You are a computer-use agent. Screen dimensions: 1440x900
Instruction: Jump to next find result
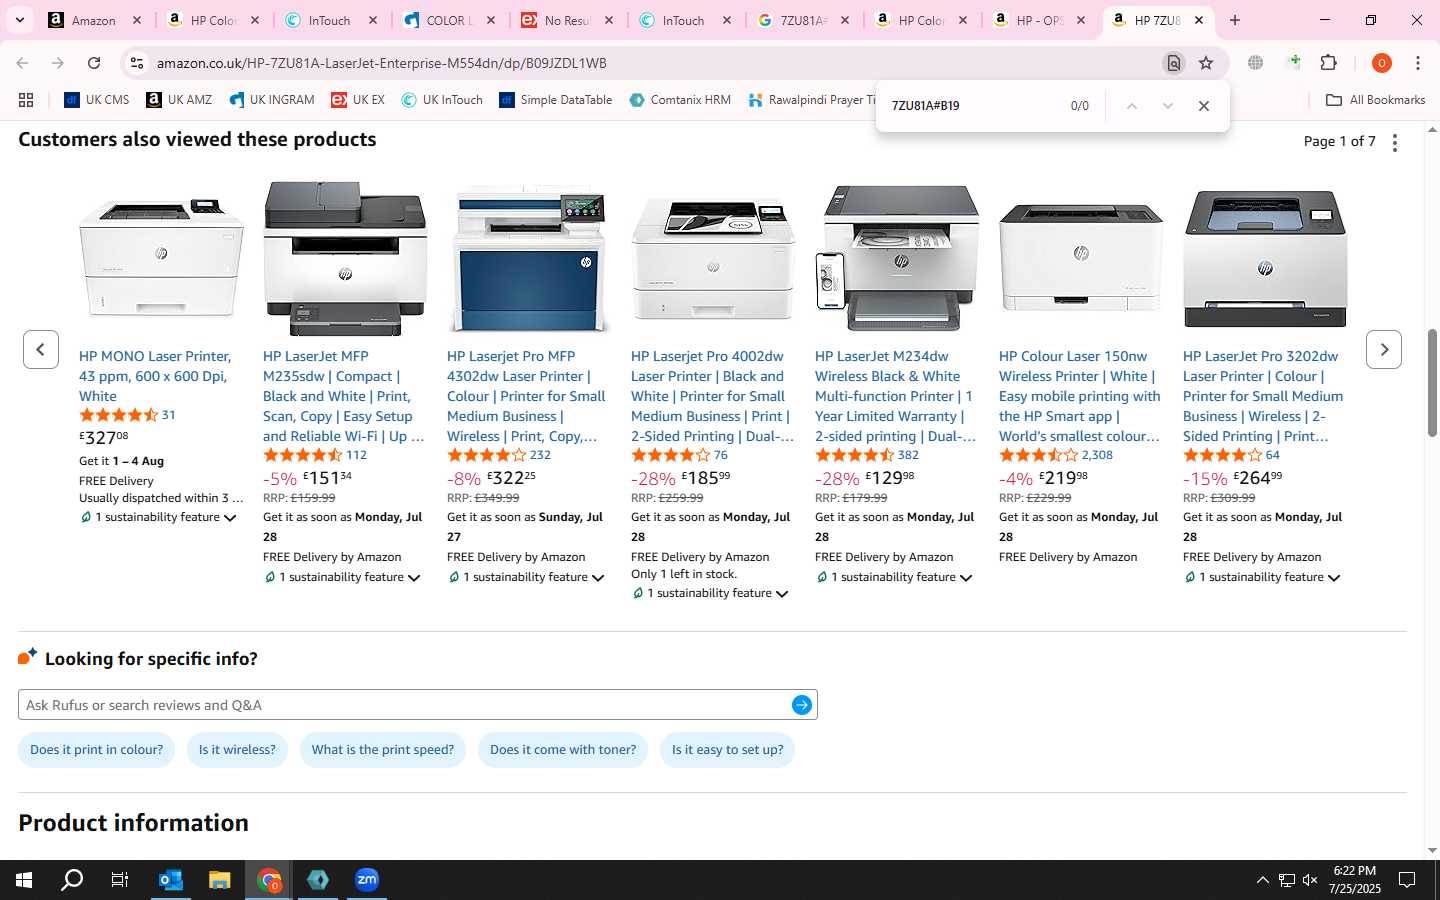tap(1167, 106)
